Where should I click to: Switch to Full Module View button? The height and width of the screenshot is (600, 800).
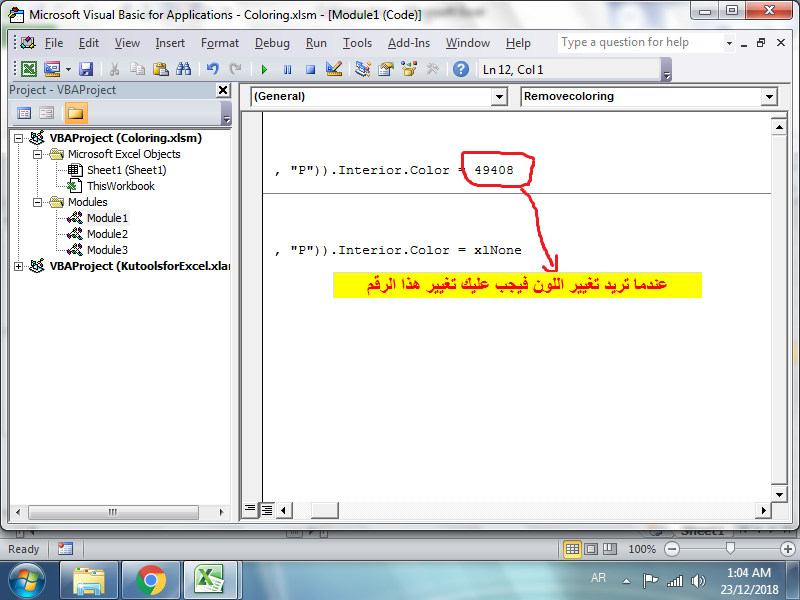coord(267,509)
